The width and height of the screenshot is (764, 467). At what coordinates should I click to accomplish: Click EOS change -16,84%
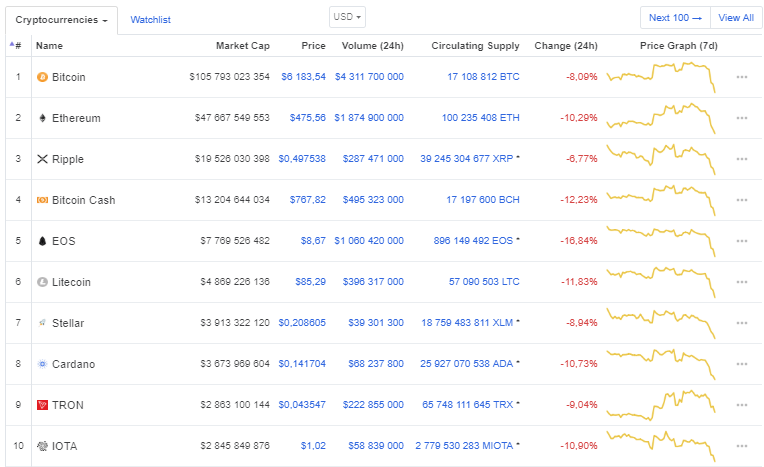[578, 240]
